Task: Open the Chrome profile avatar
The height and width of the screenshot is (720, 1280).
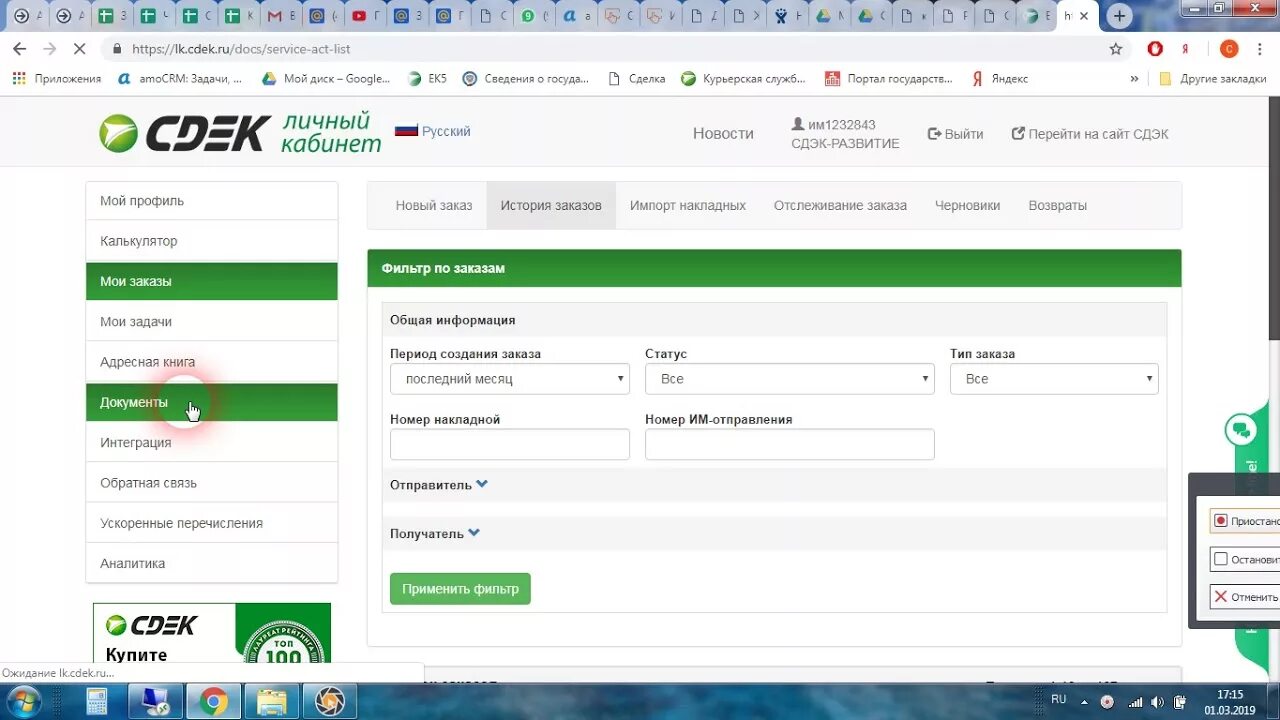Action: click(1229, 48)
